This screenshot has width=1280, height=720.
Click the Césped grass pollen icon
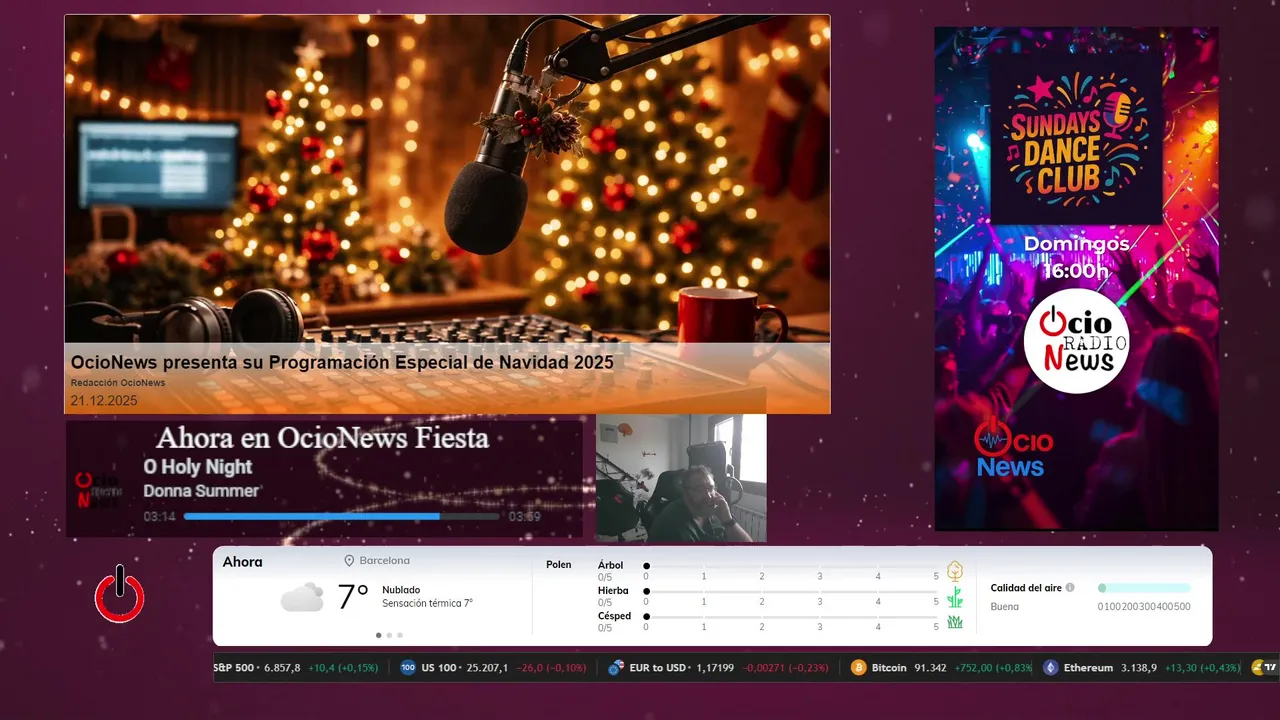(955, 622)
